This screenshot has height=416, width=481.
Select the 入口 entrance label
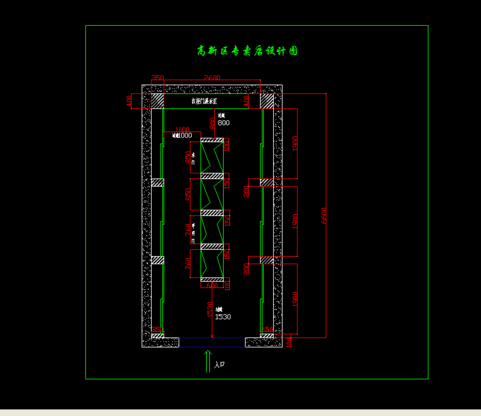point(219,364)
